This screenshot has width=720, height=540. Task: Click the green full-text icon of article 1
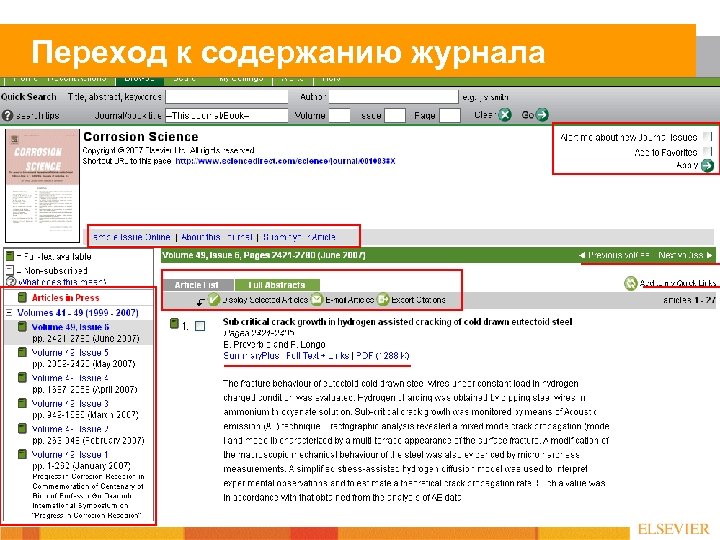pyautogui.click(x=174, y=324)
